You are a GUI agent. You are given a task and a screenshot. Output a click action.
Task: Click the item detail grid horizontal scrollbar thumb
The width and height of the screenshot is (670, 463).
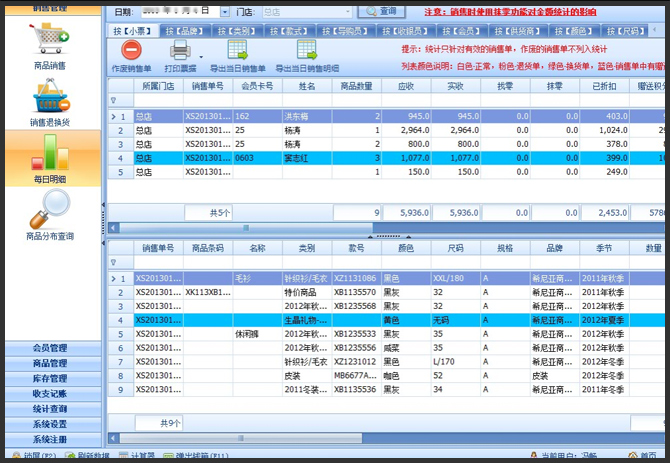[x=241, y=438]
